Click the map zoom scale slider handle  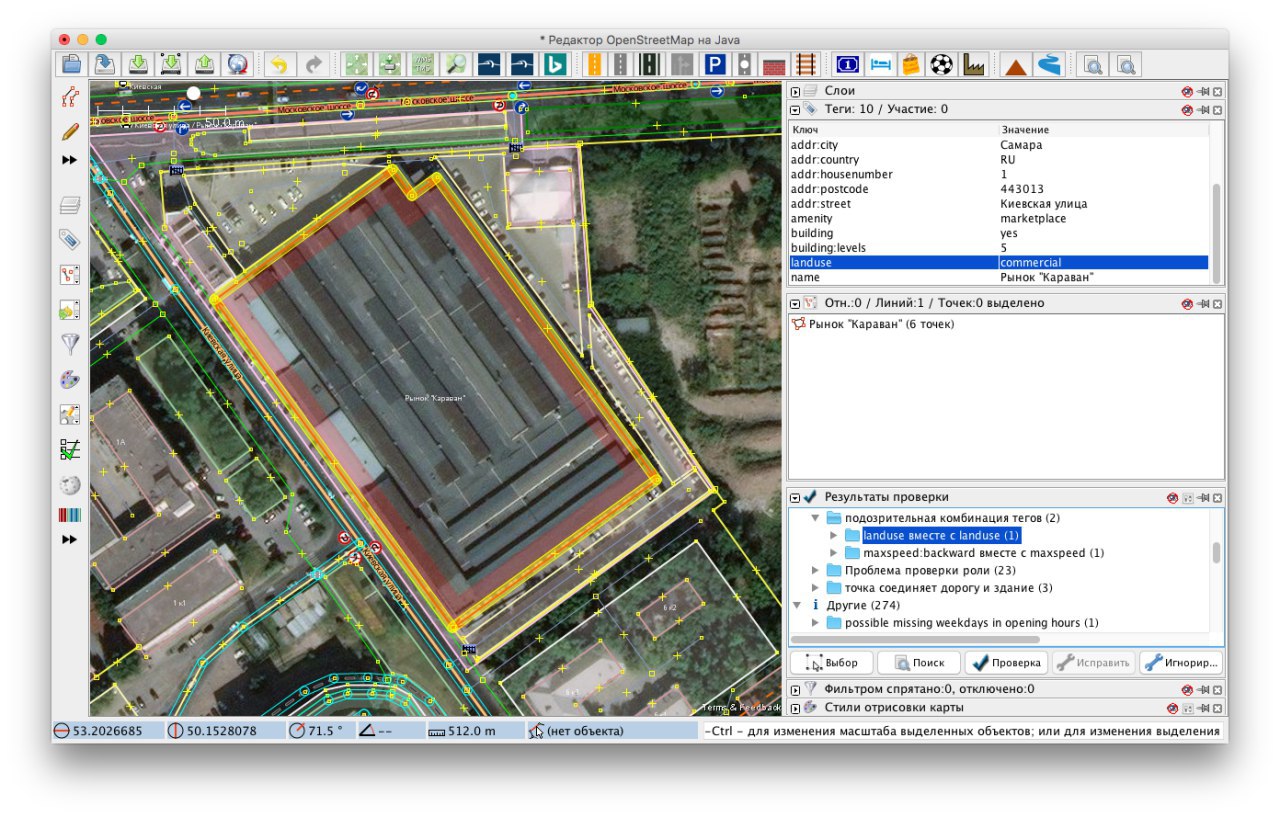coord(194,93)
